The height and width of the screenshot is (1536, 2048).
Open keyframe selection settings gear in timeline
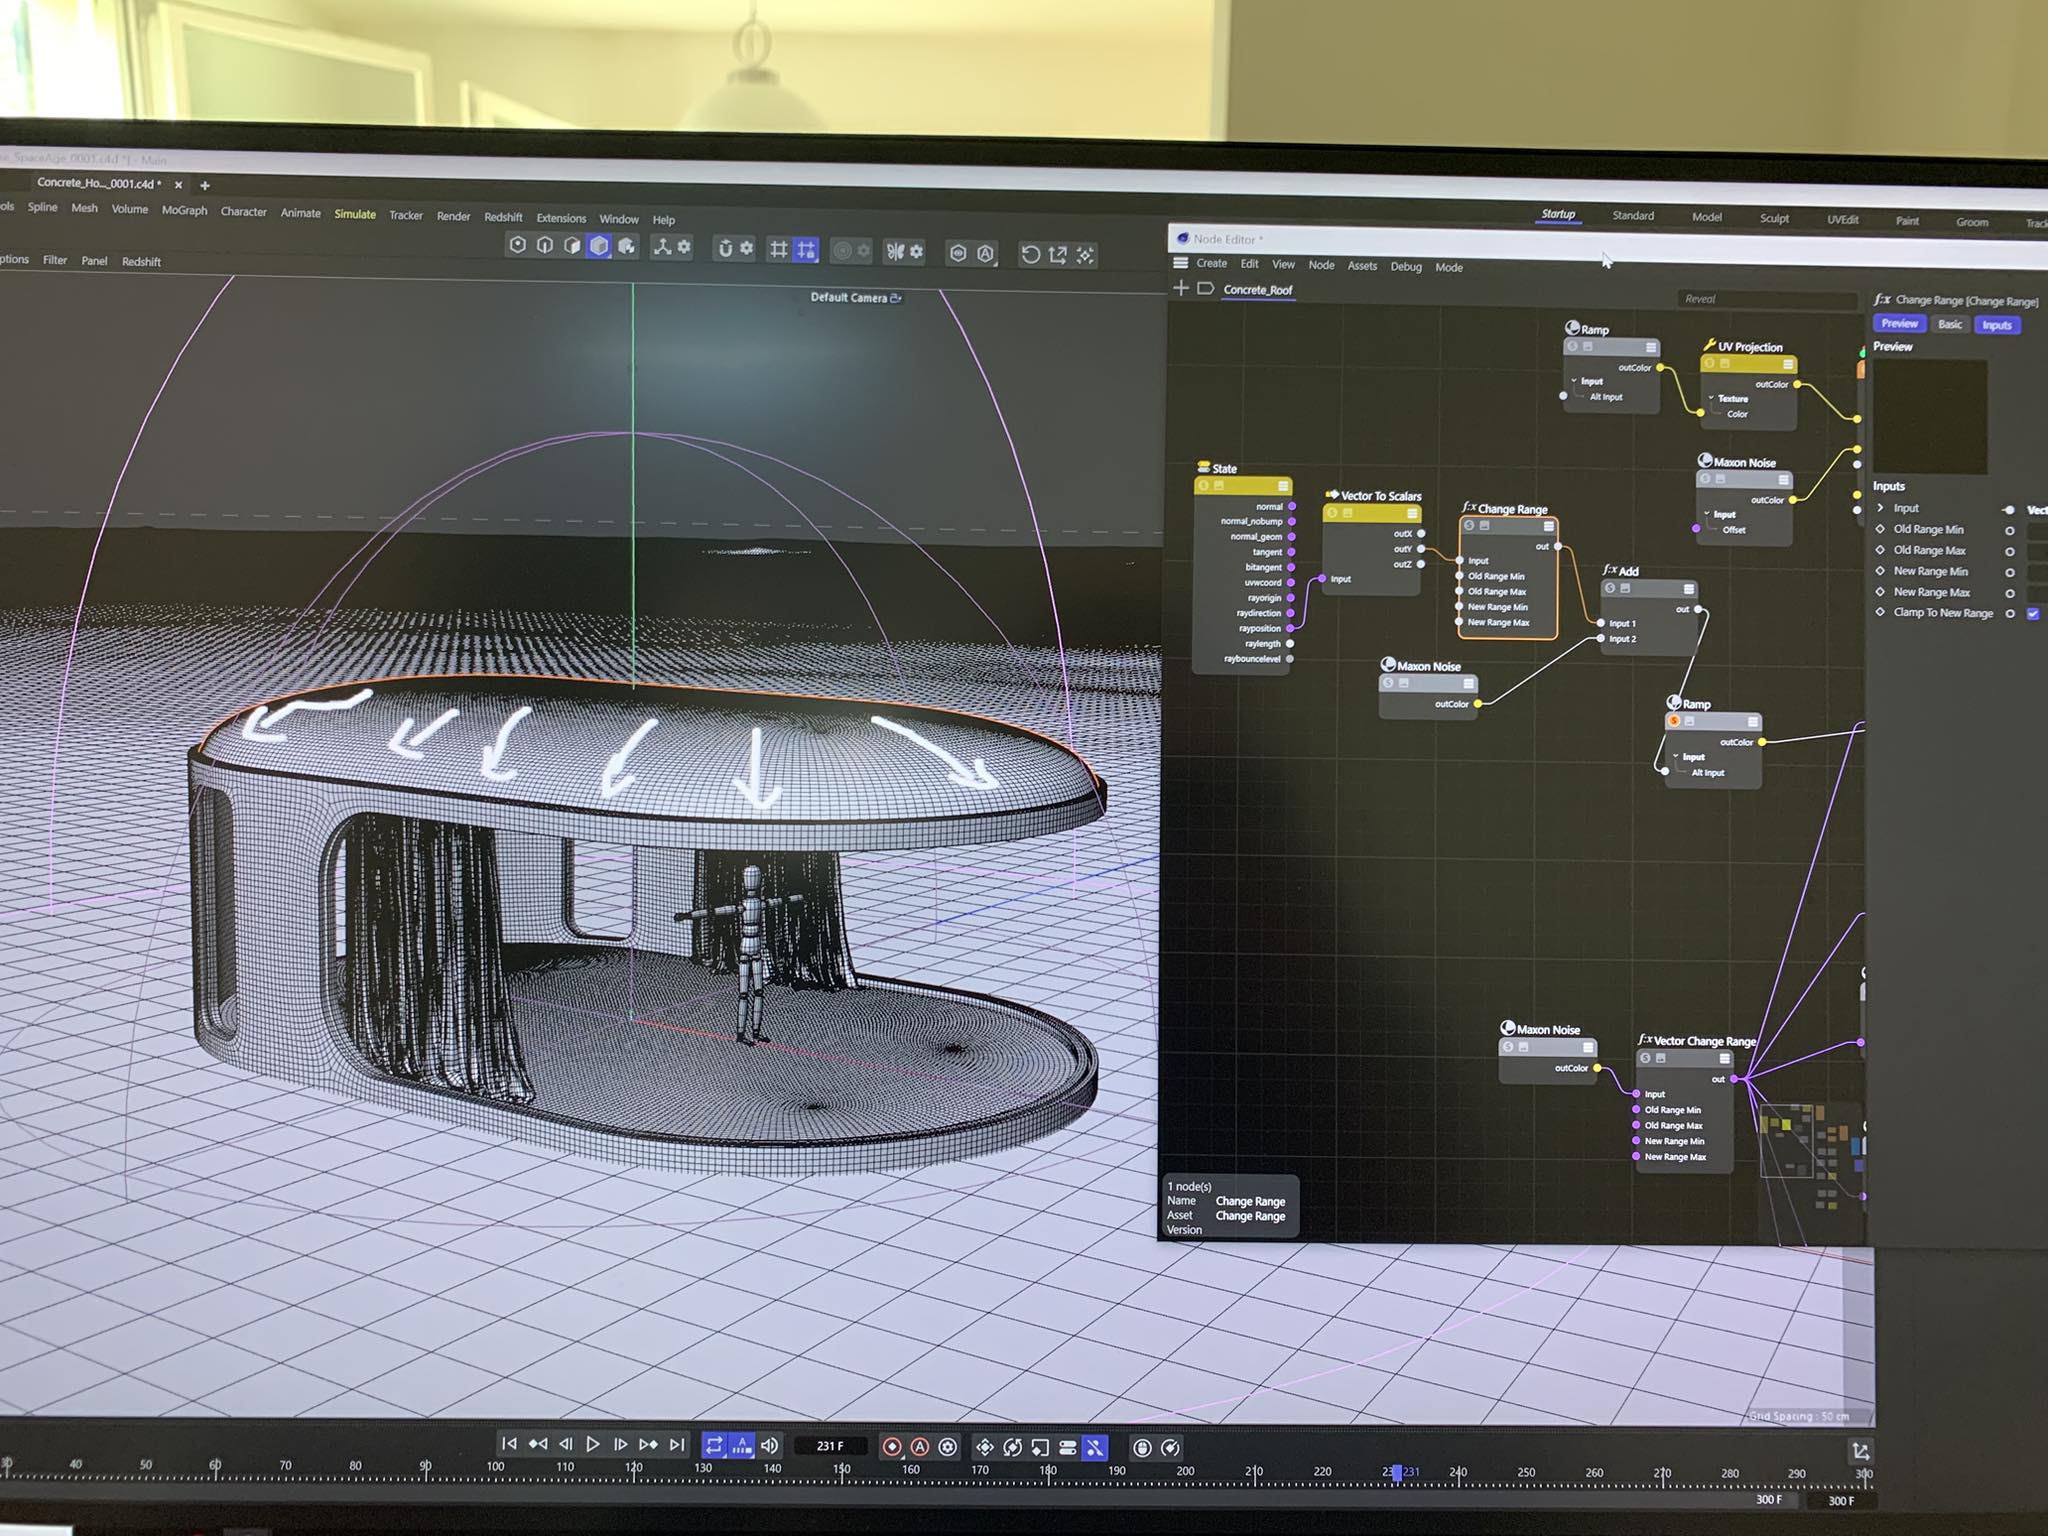(948, 1446)
